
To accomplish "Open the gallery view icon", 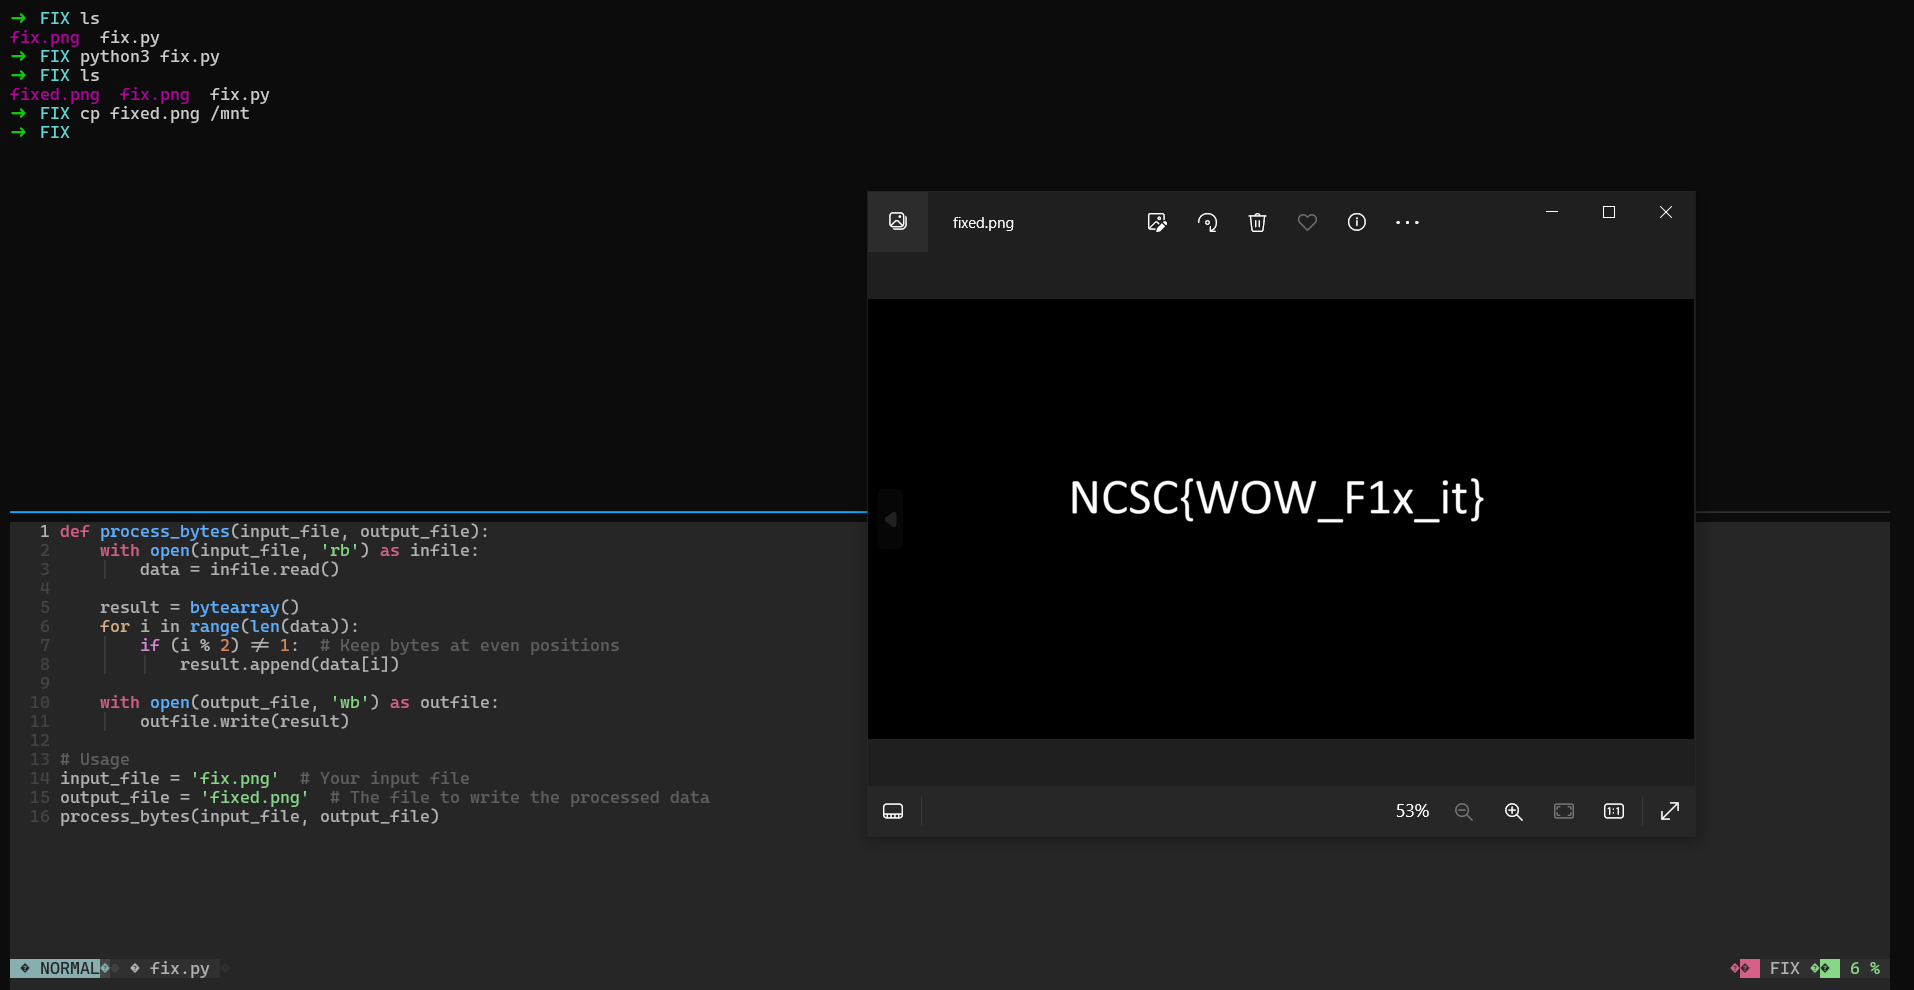I will tap(897, 221).
